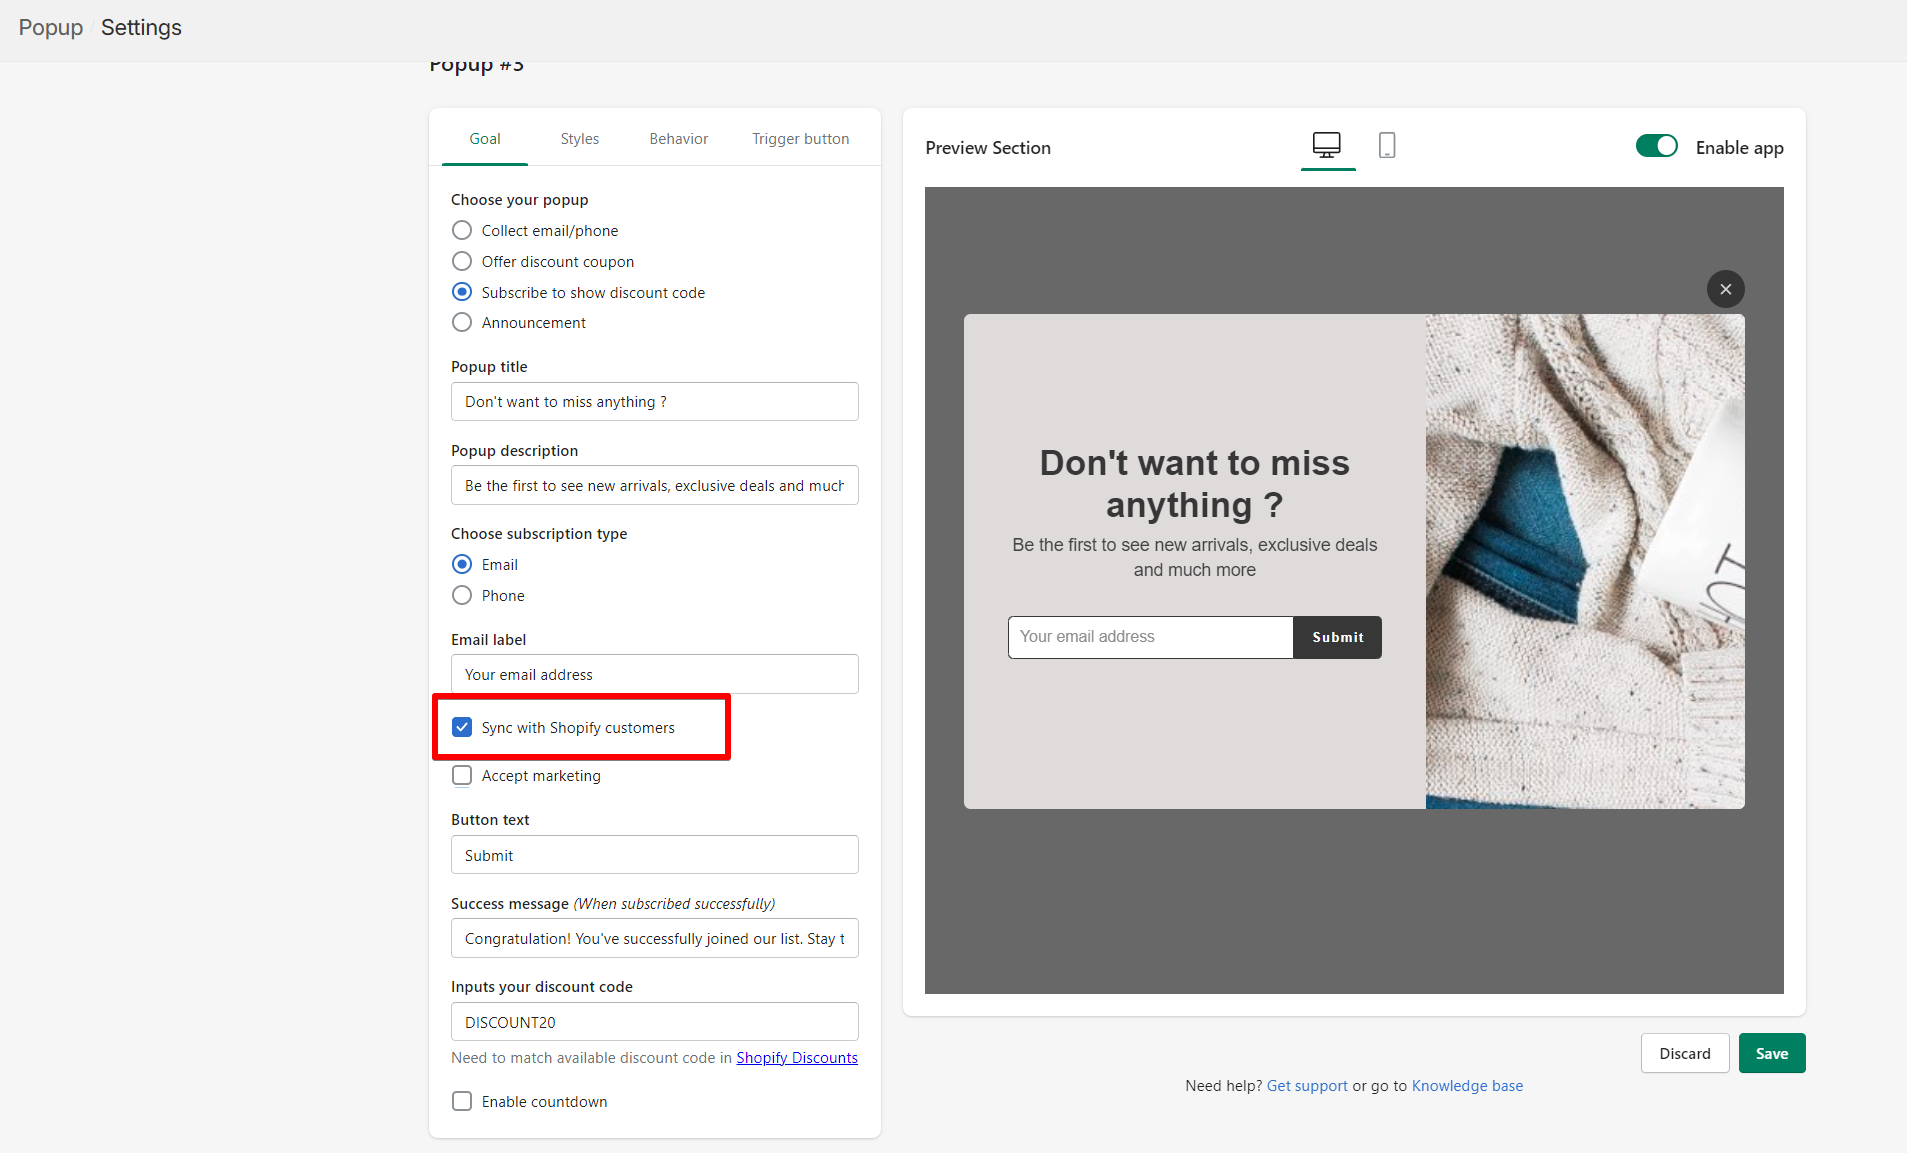Focus the Button text input field
Screen dimensions: 1907x1153
point(655,855)
